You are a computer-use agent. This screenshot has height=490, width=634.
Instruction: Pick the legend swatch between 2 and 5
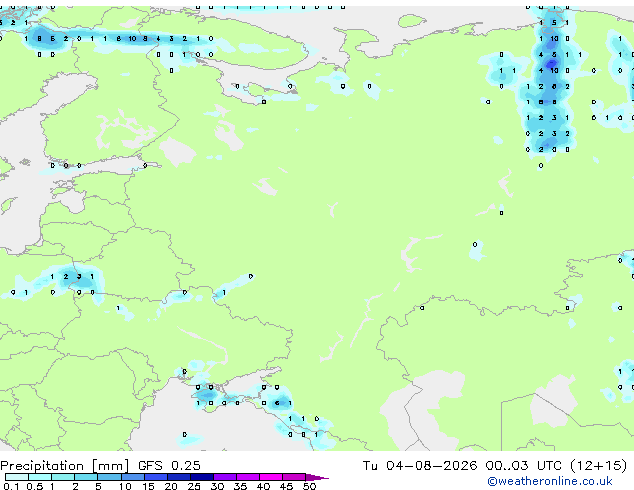[x=86, y=477]
